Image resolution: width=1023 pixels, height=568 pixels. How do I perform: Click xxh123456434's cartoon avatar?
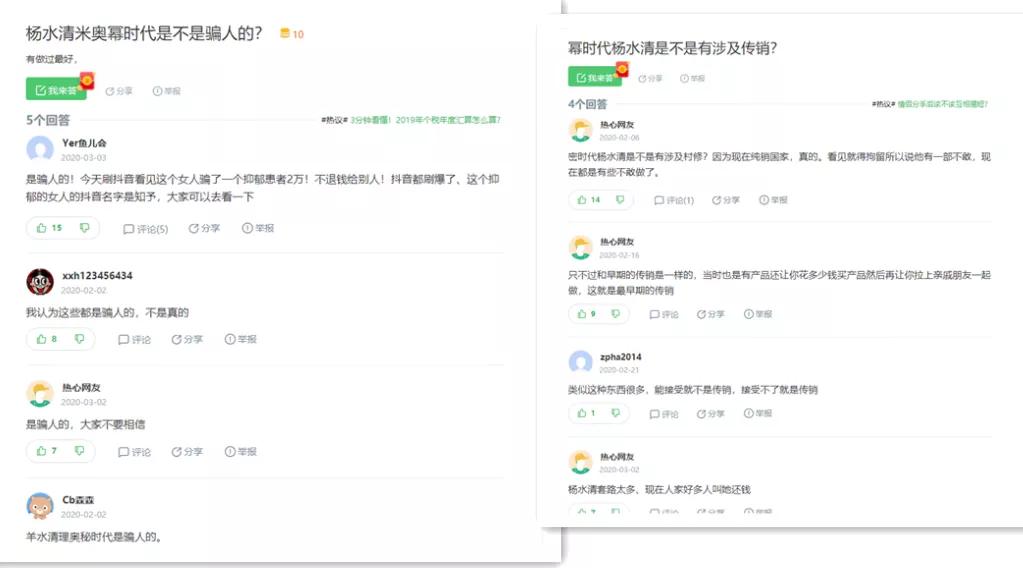40,282
